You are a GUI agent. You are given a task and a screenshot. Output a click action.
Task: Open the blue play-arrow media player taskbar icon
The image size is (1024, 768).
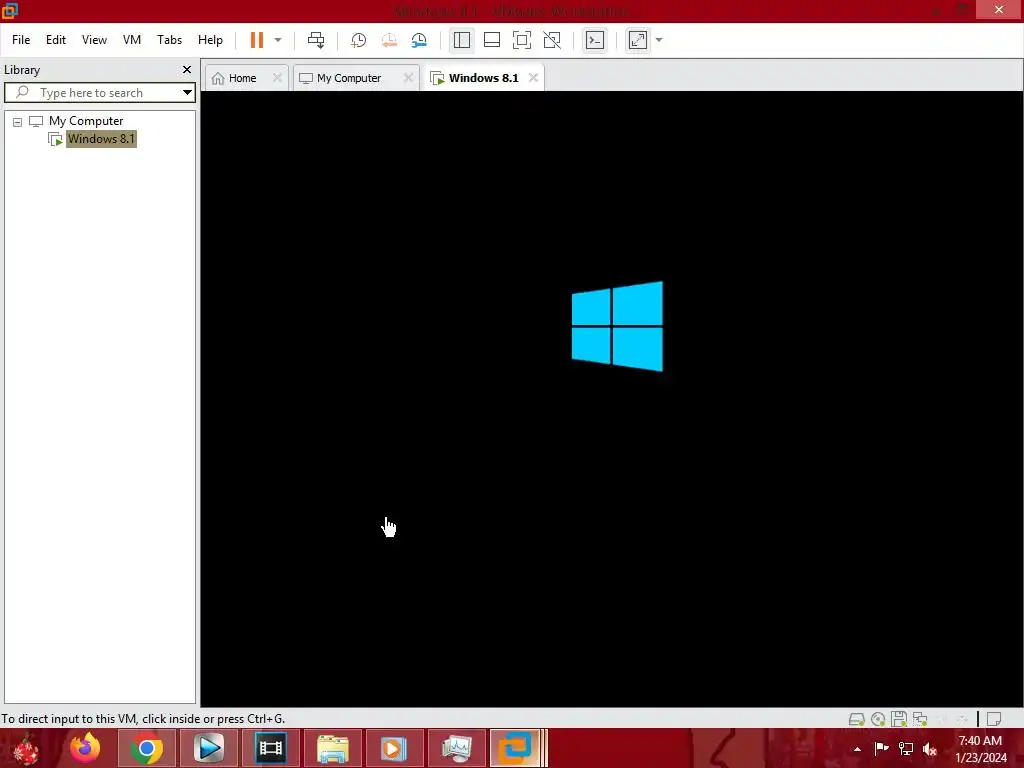[x=209, y=748]
